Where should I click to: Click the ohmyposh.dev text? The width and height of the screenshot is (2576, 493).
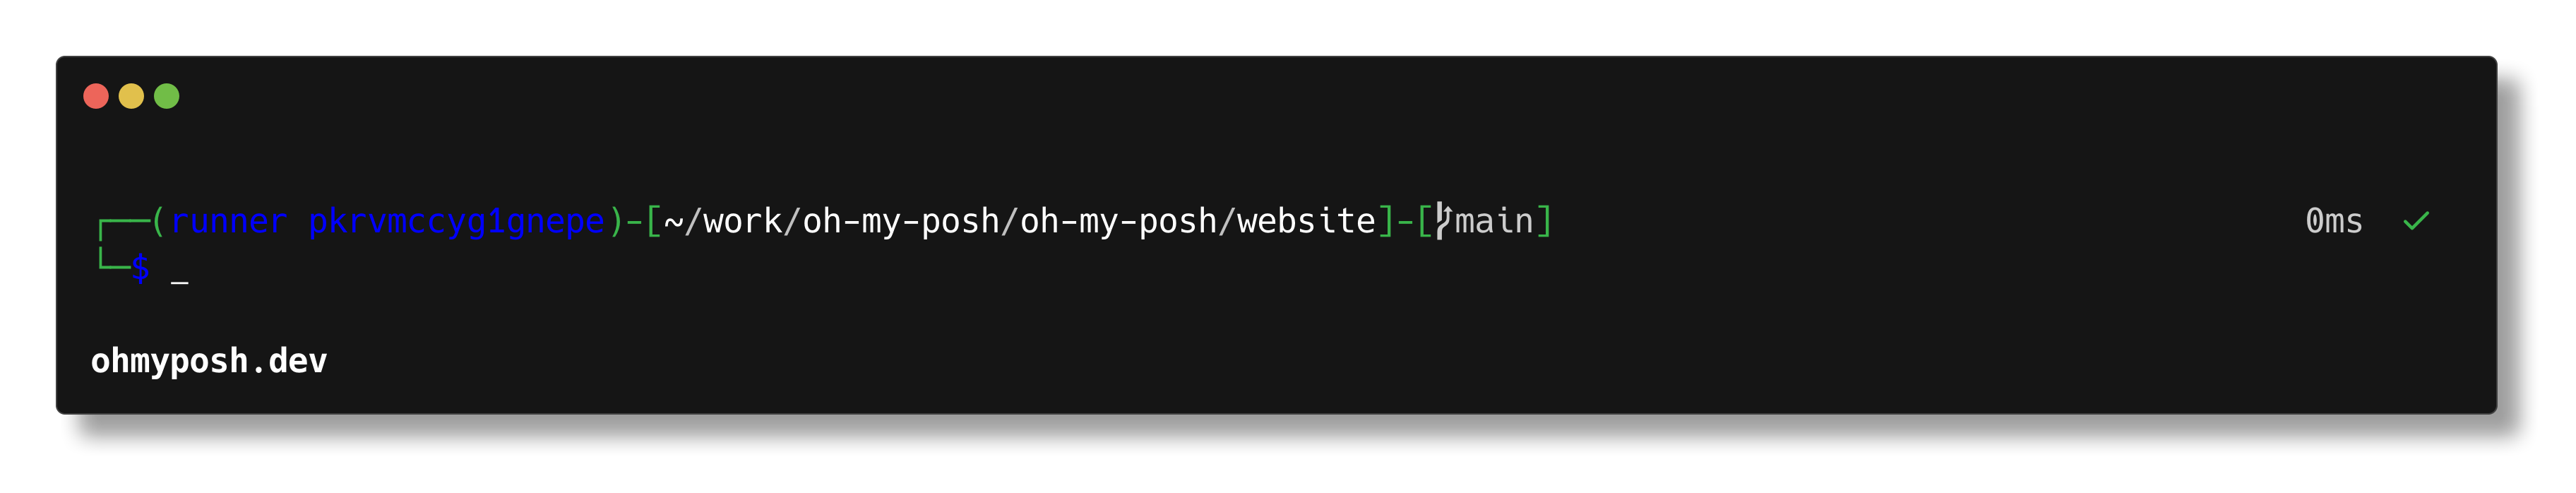pyautogui.click(x=209, y=361)
